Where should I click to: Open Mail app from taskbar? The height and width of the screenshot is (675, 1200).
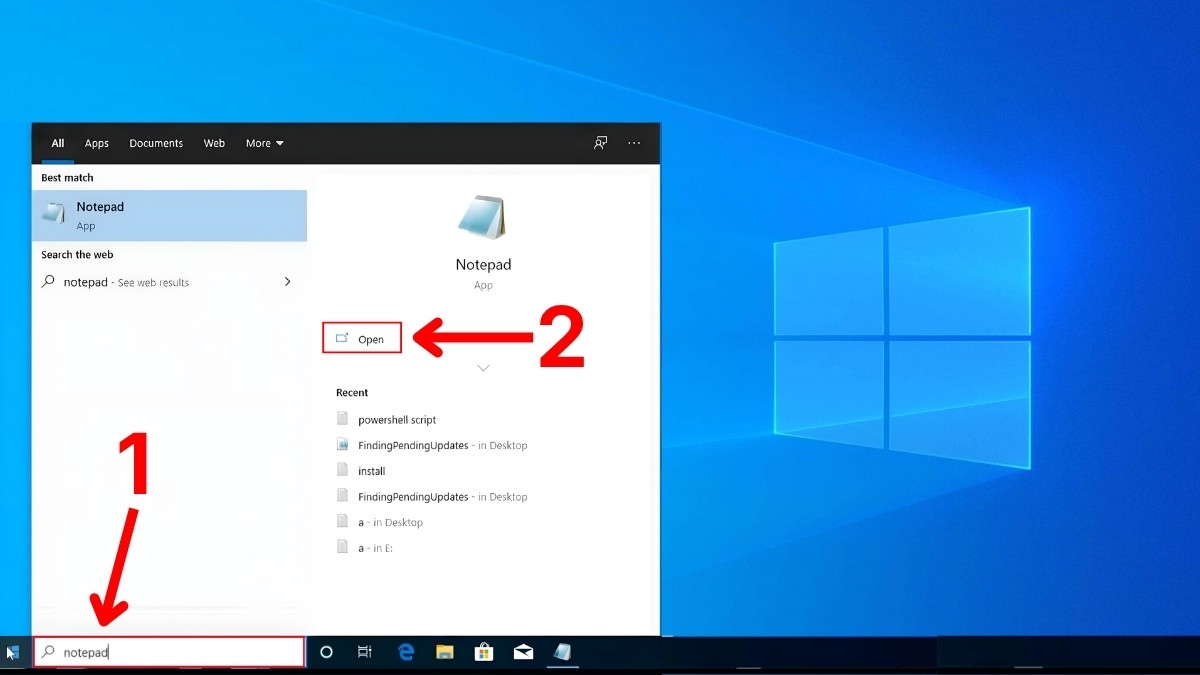click(x=523, y=653)
